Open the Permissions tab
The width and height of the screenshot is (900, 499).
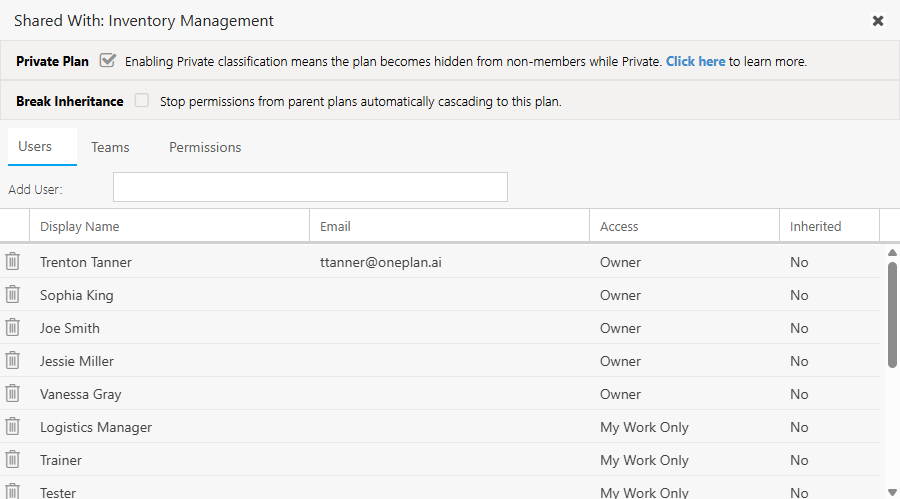click(205, 148)
